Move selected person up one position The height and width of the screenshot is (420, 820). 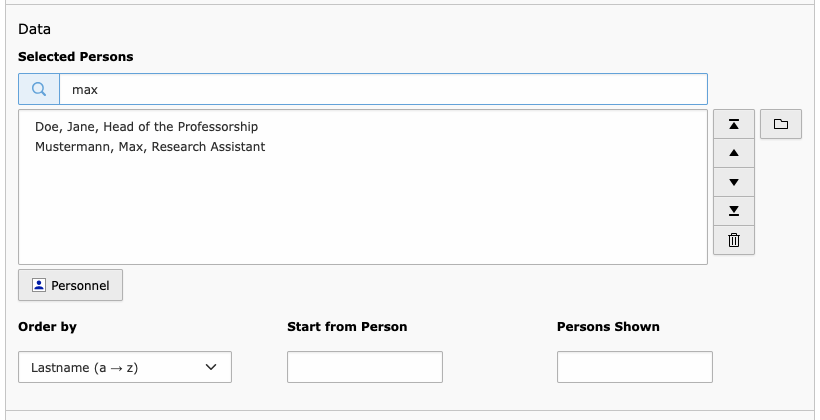pos(734,153)
